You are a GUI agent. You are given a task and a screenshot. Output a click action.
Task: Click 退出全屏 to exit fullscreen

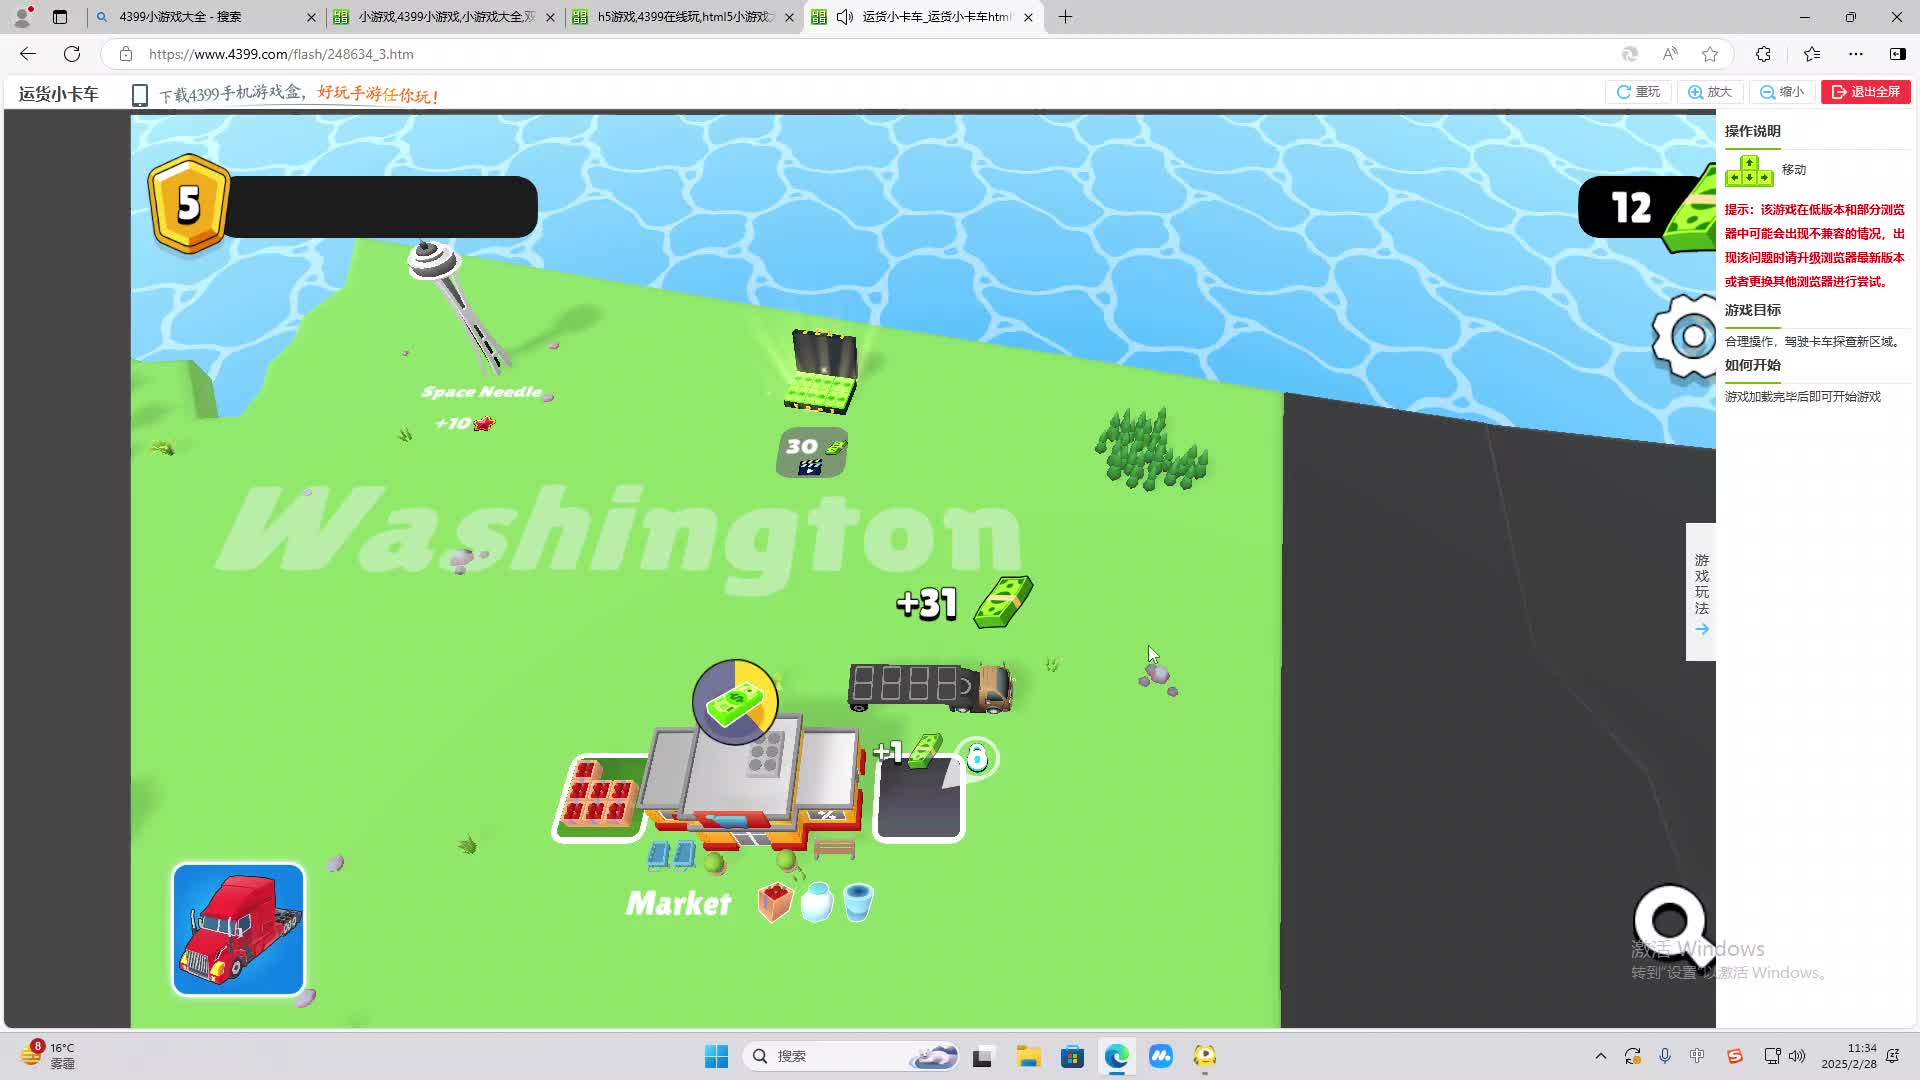click(1865, 92)
